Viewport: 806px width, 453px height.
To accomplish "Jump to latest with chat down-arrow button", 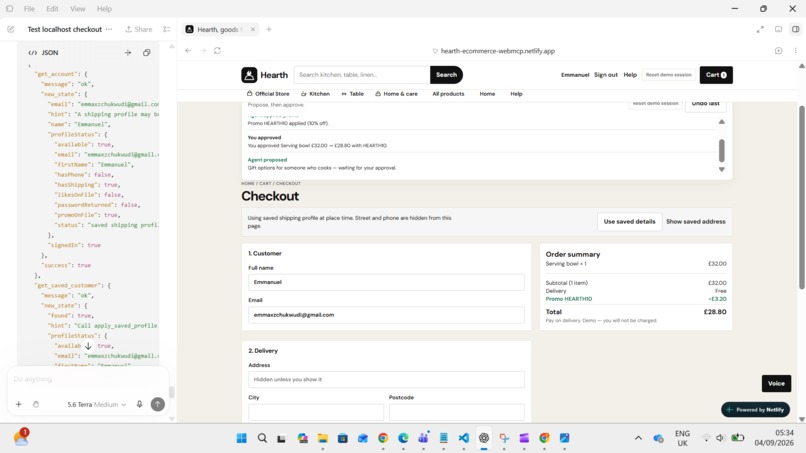I will tap(88, 346).
